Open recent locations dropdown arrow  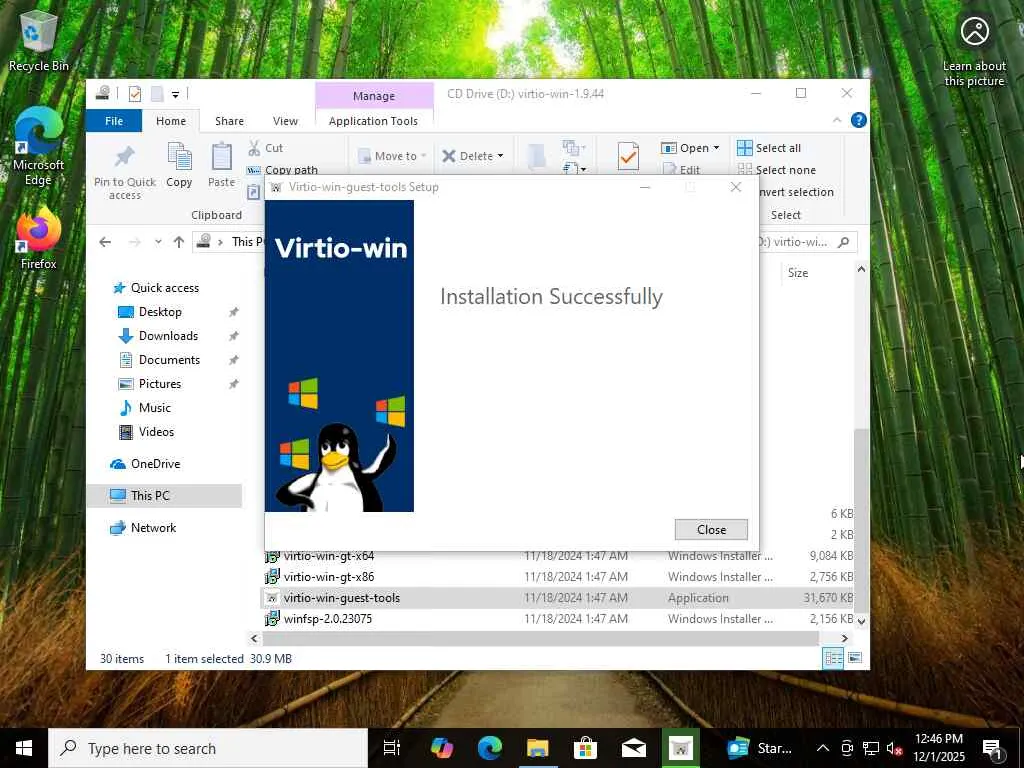click(x=158, y=242)
